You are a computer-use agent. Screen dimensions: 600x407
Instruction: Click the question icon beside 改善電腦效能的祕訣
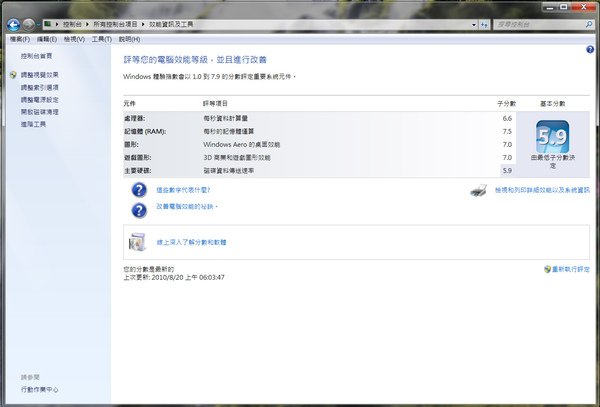tap(139, 210)
